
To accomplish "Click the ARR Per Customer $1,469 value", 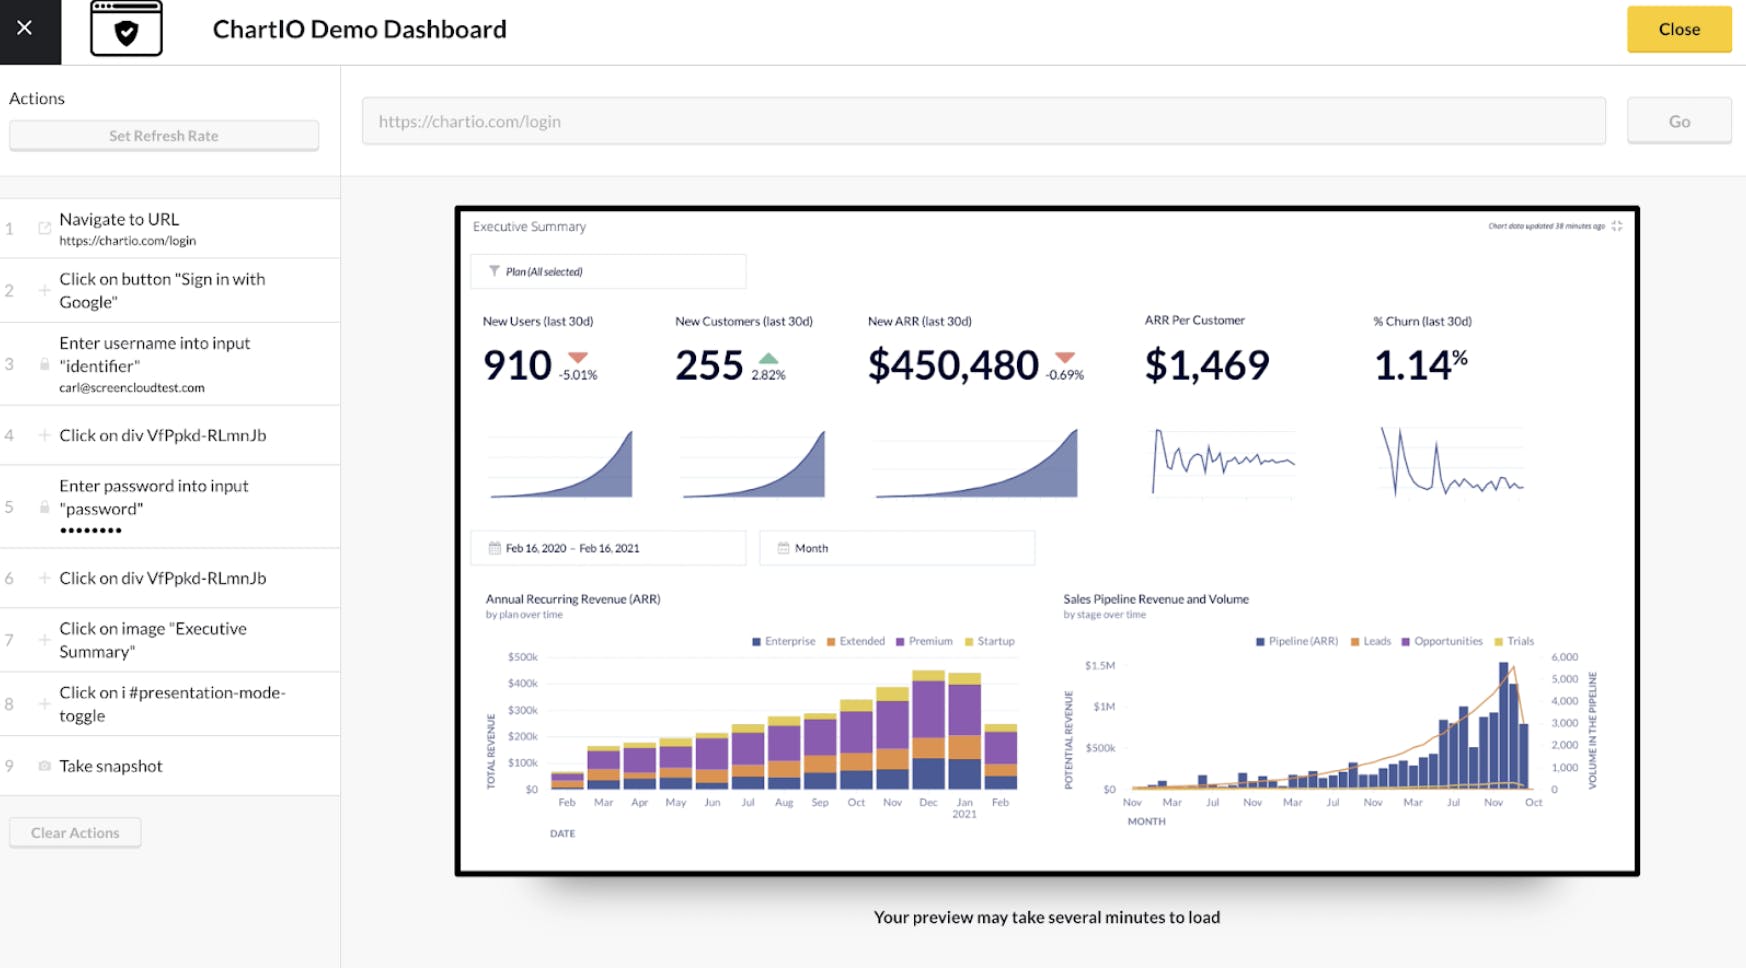I will [x=1207, y=366].
